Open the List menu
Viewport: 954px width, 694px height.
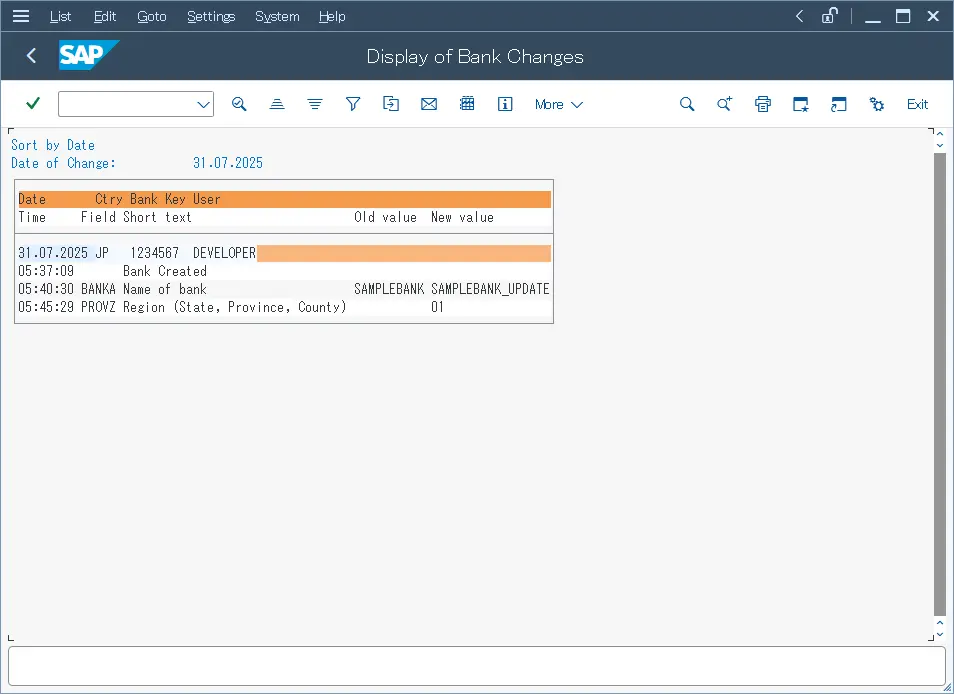pyautogui.click(x=60, y=16)
